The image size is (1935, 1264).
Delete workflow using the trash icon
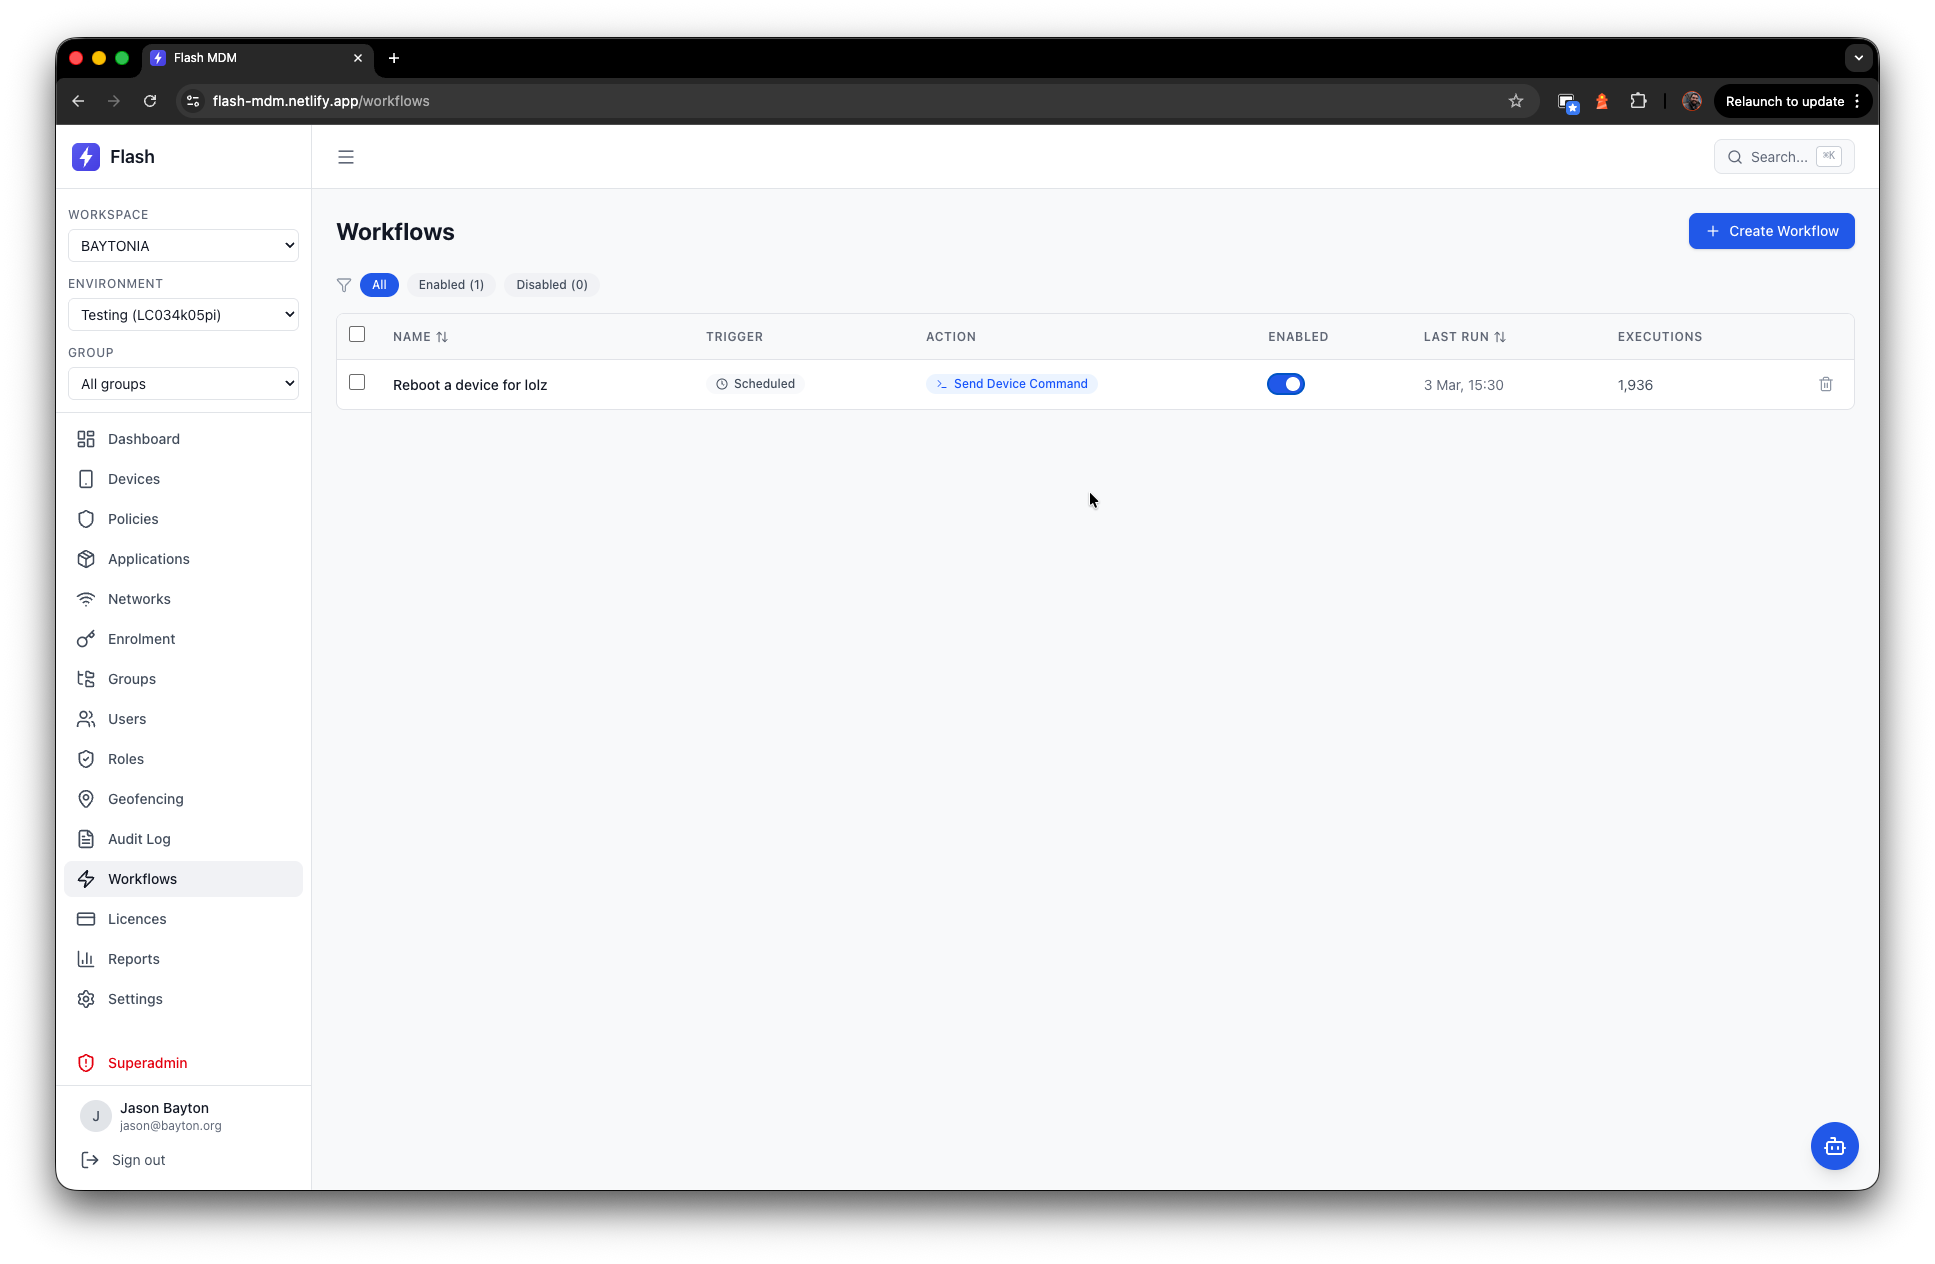point(1825,384)
